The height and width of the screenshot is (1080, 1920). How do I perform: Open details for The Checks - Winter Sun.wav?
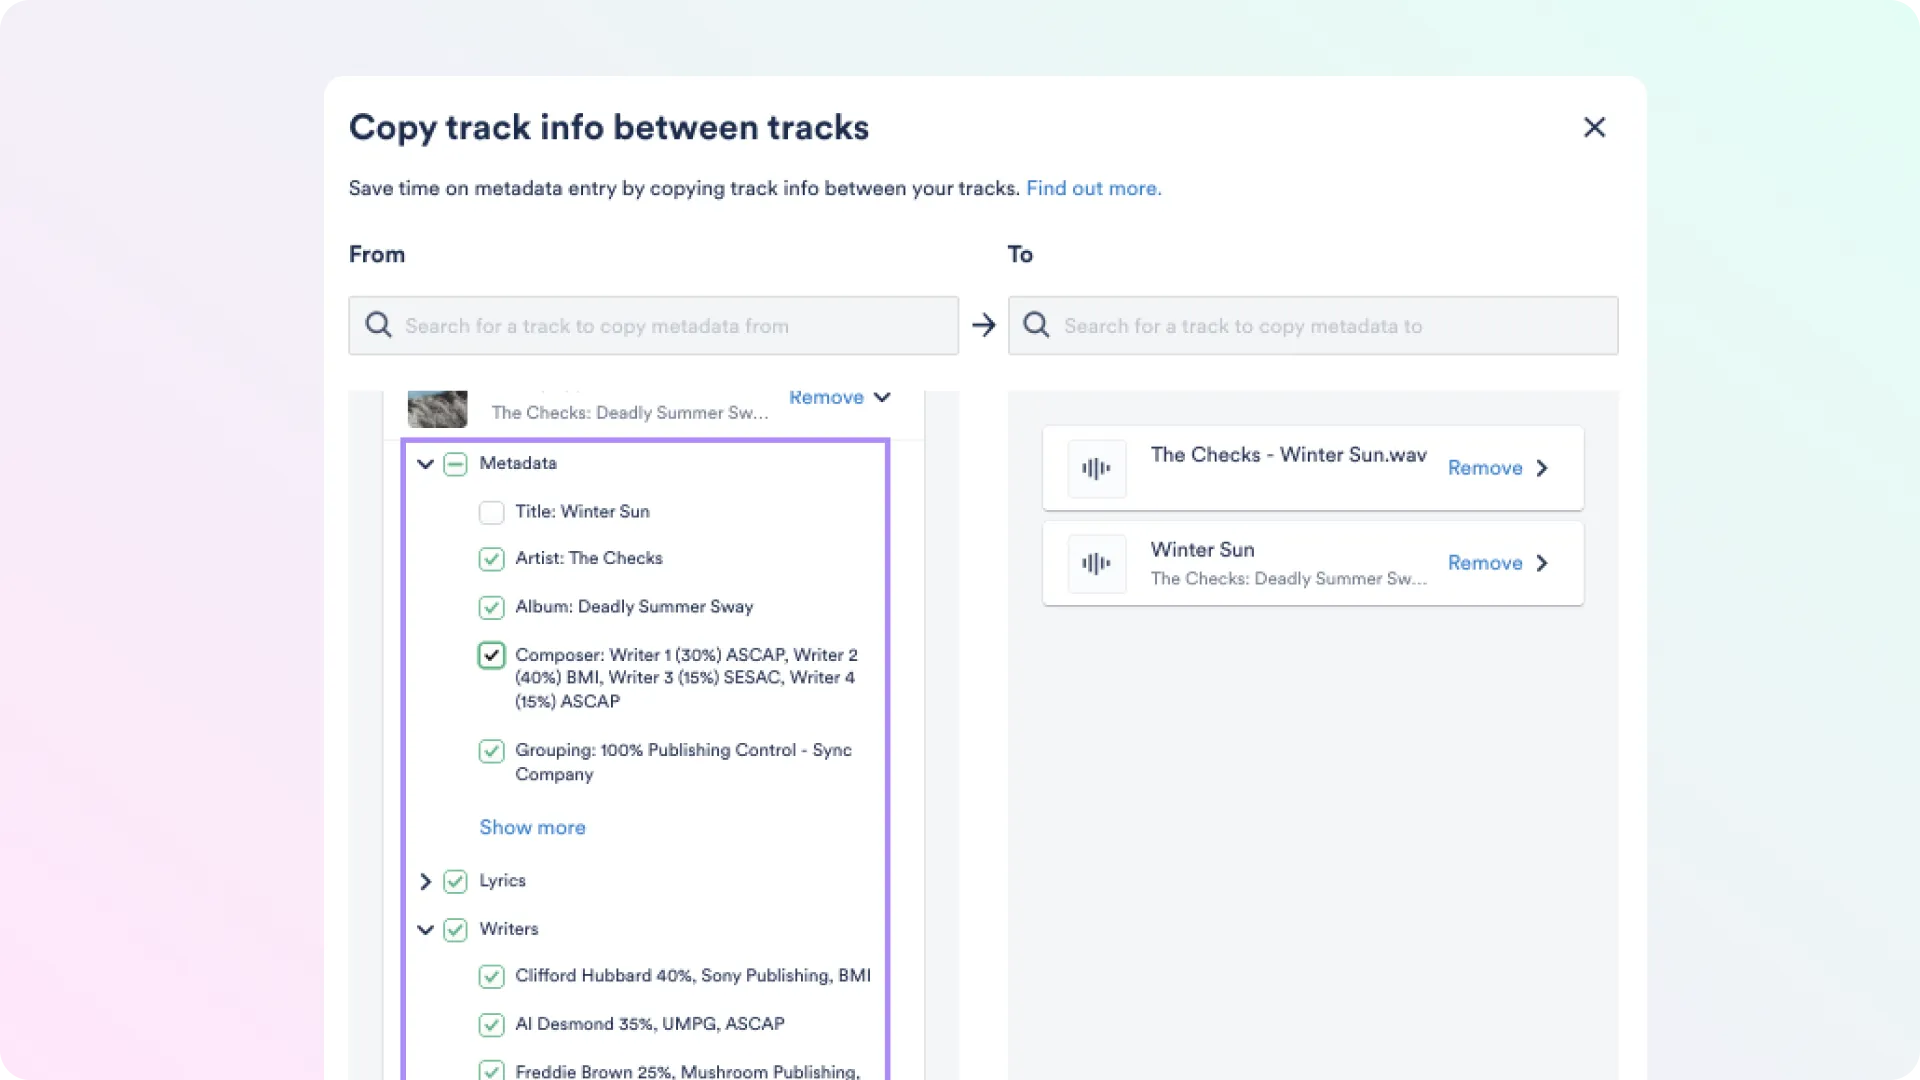point(1542,467)
